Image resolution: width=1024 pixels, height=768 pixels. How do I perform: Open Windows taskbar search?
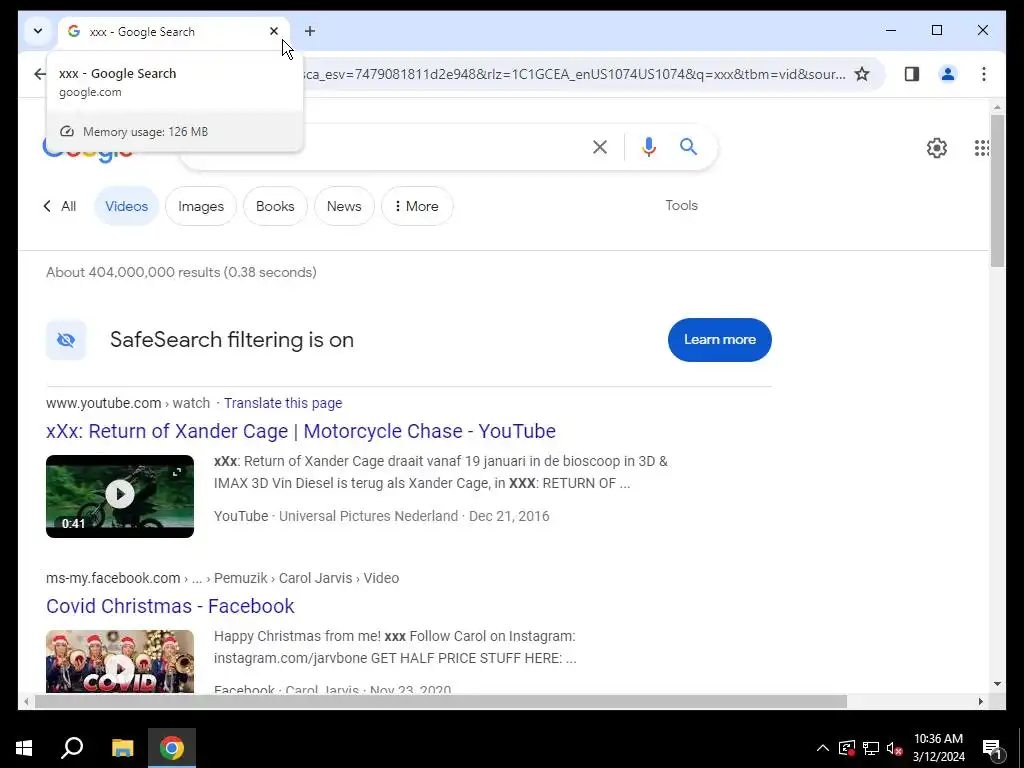click(x=72, y=748)
